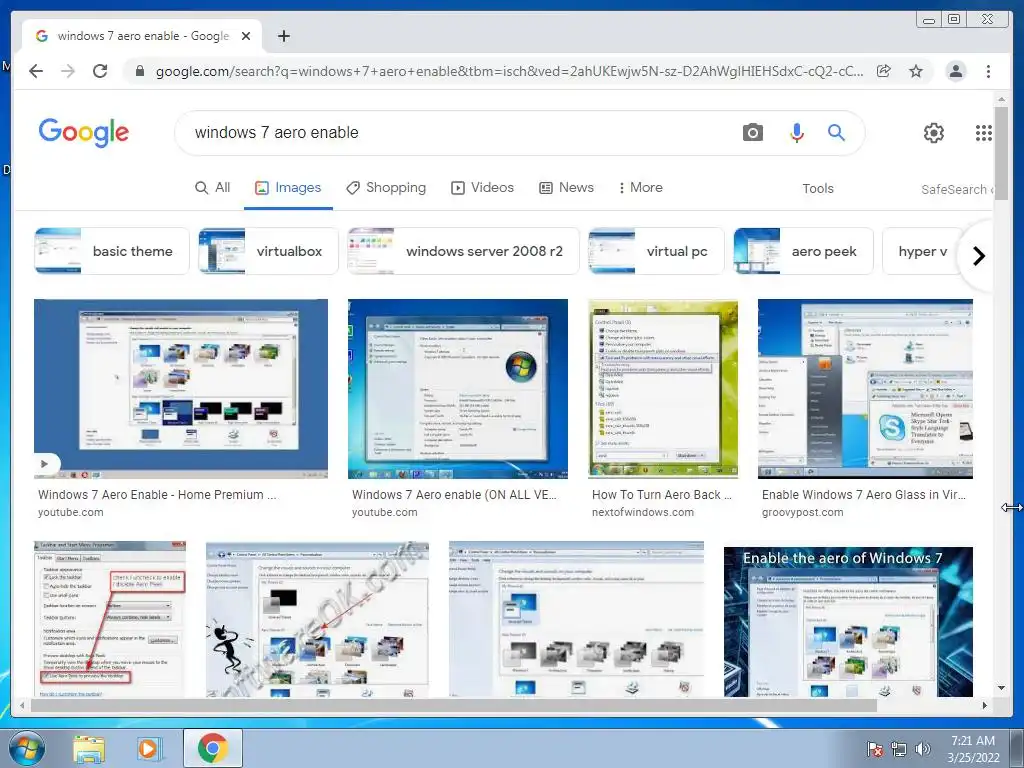The height and width of the screenshot is (768, 1024).
Task: Reload the current page
Action: [x=100, y=71]
